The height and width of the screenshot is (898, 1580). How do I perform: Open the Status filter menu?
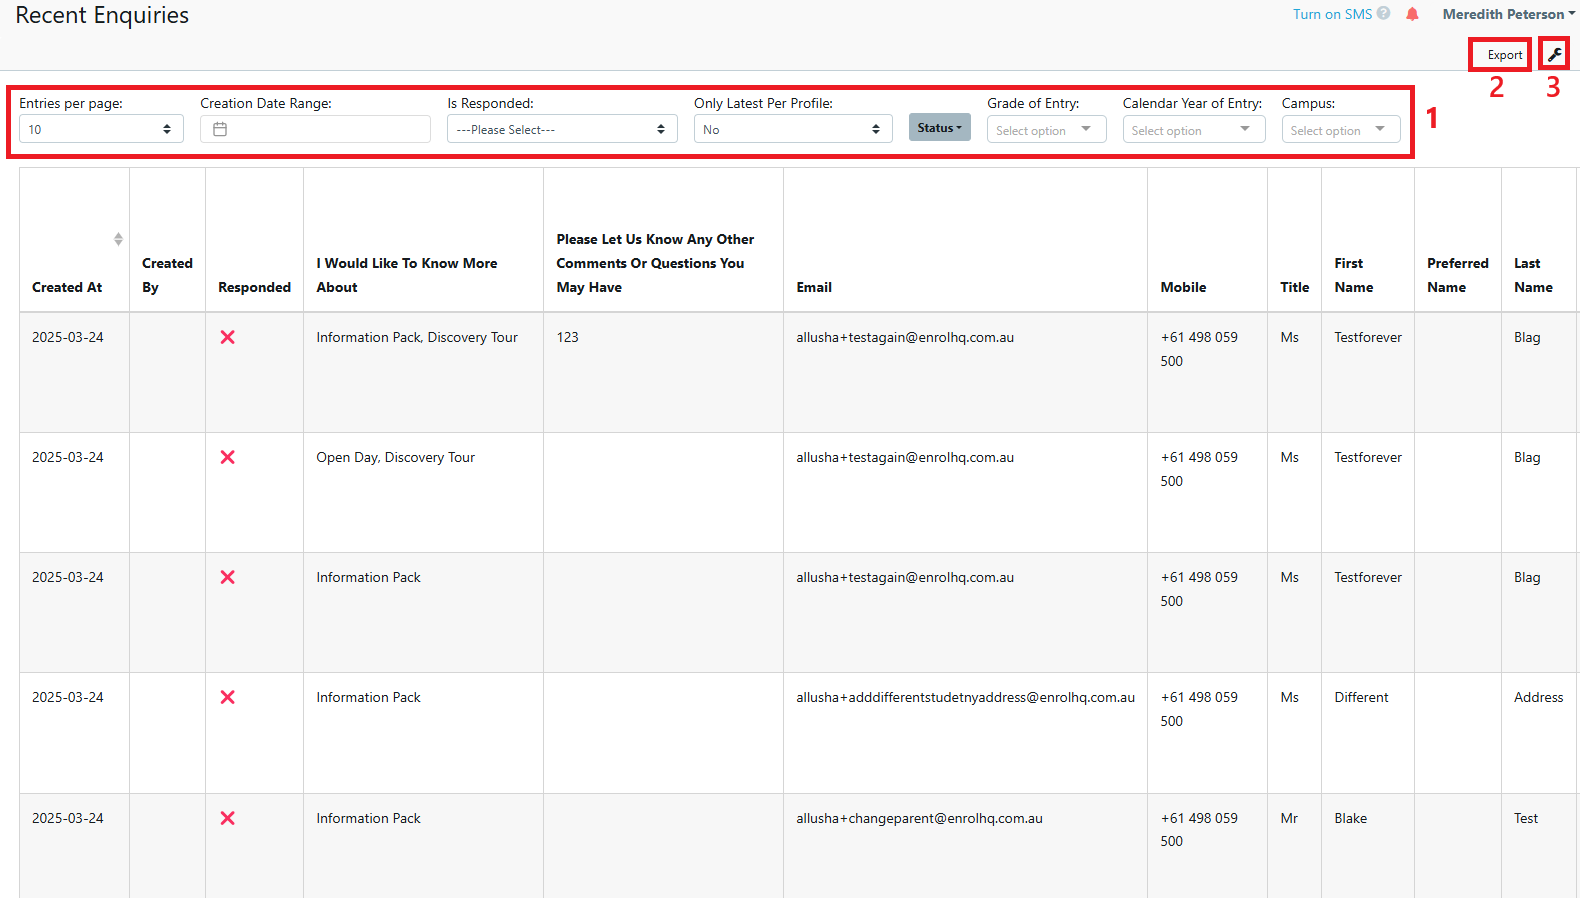point(939,128)
